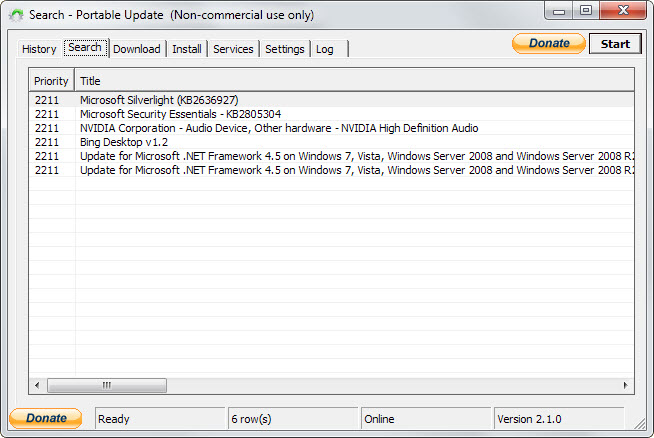Open the Settings tab
The width and height of the screenshot is (654, 438).
(x=285, y=49)
